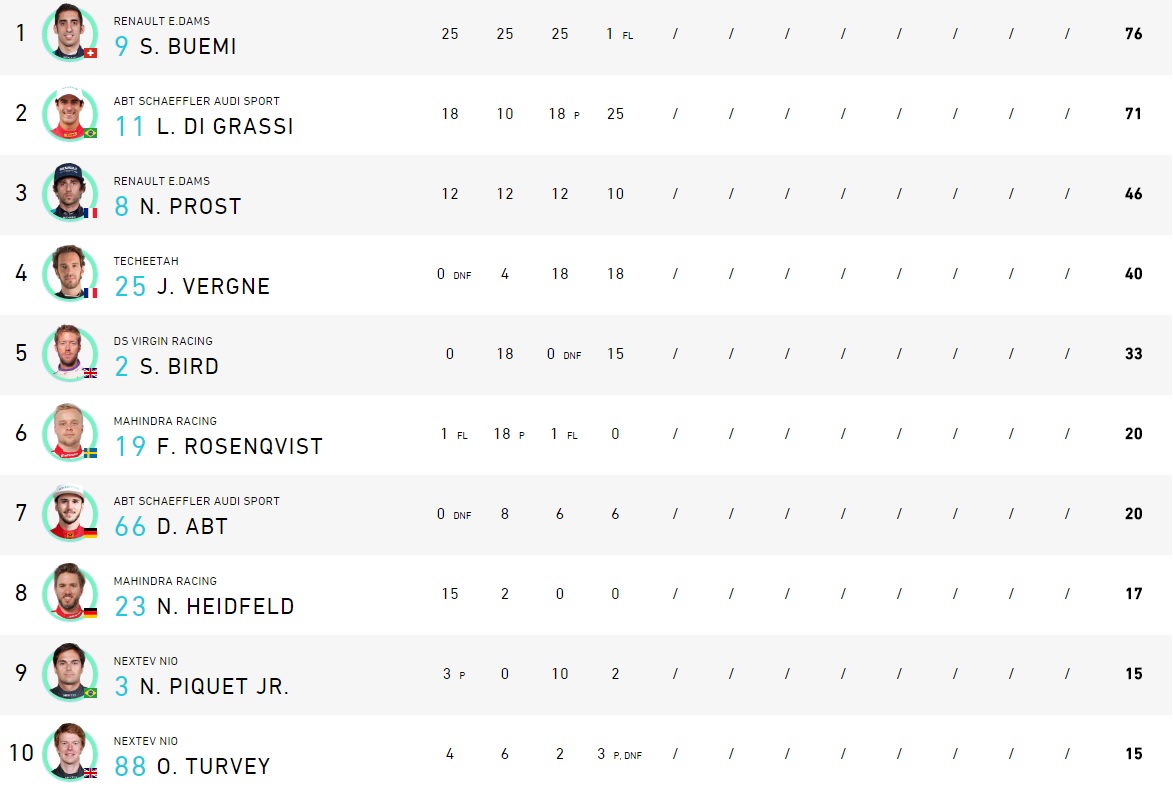Click Turvey's fourth race P, DNF result
Screen dimensions: 1173x786
[620, 754]
